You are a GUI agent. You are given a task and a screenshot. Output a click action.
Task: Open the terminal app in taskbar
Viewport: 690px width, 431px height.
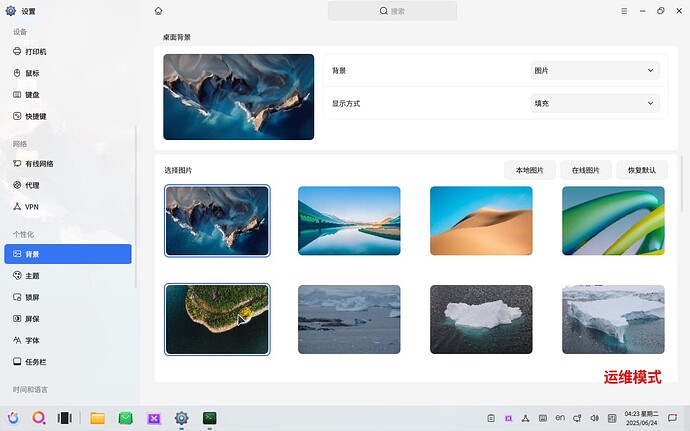(209, 418)
